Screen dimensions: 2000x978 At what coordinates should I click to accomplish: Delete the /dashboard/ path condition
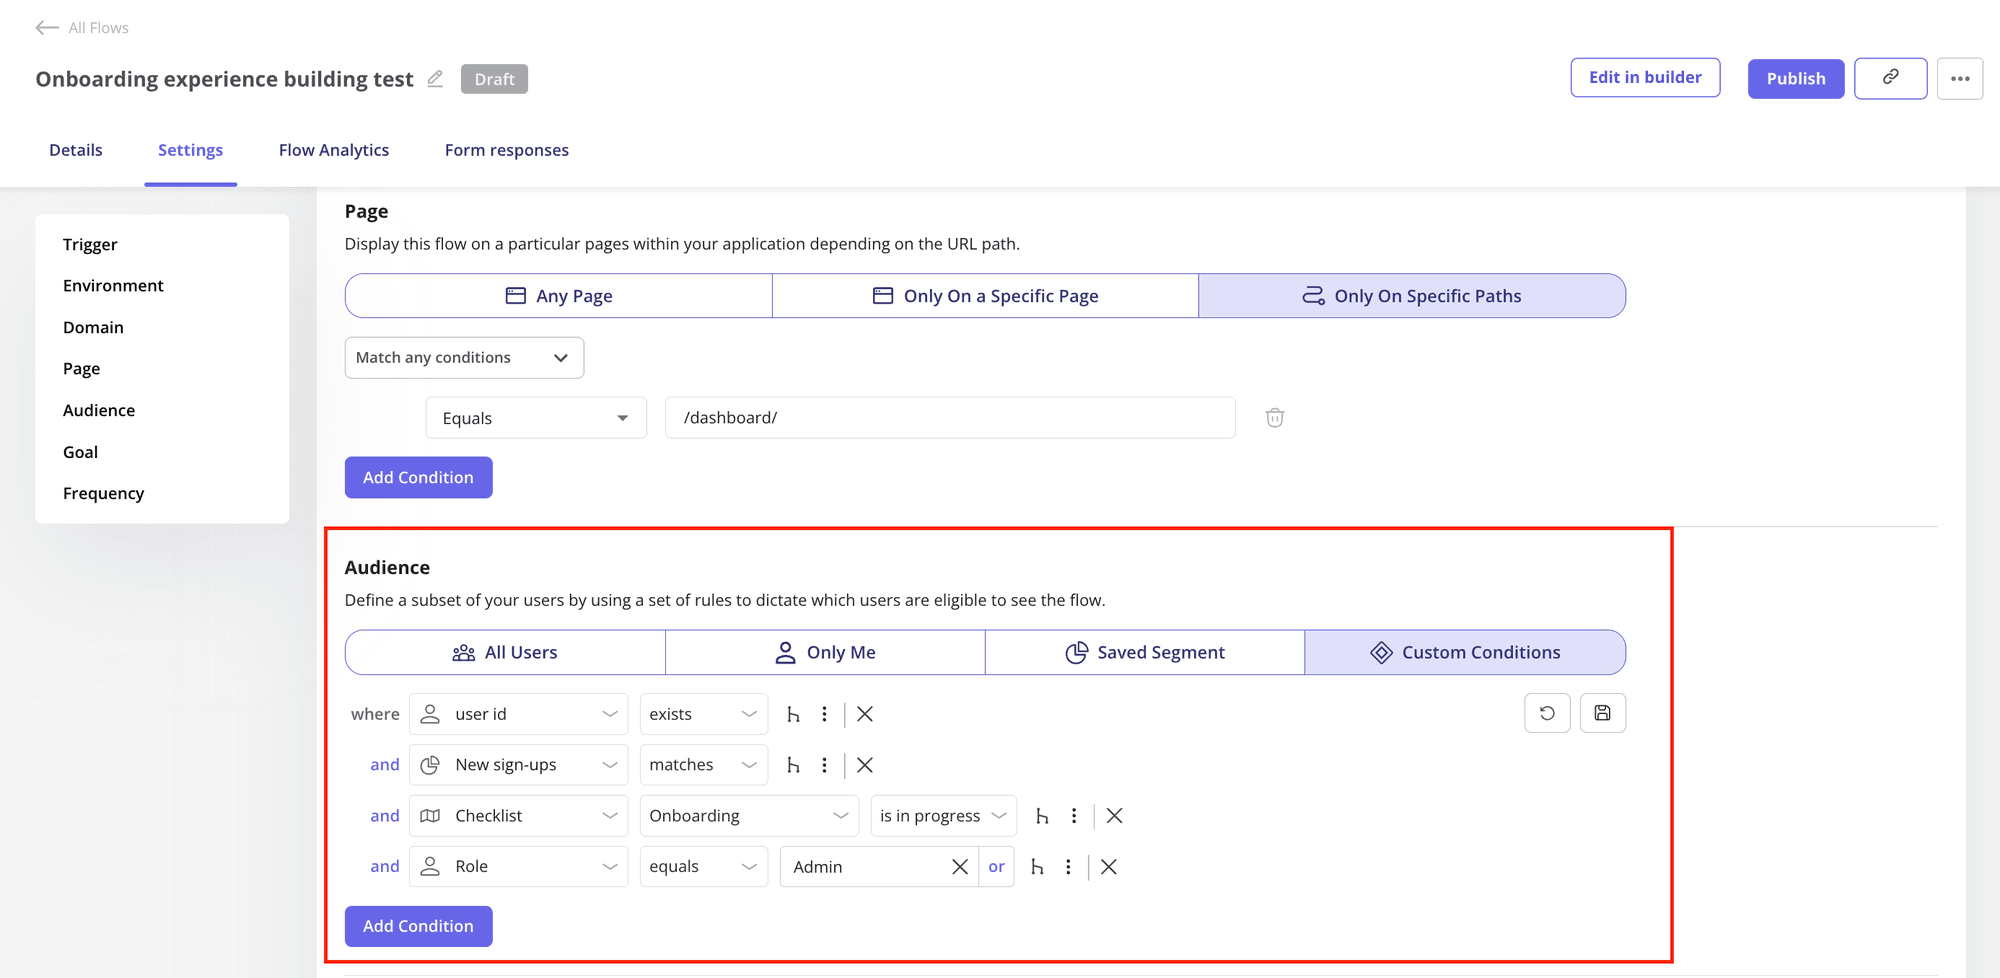pyautogui.click(x=1274, y=418)
